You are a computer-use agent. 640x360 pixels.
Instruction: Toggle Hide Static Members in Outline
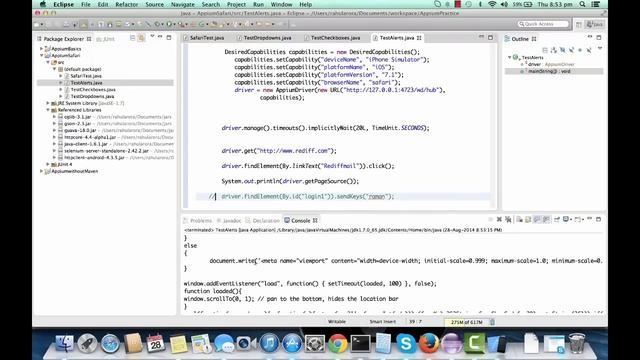pos(571,50)
